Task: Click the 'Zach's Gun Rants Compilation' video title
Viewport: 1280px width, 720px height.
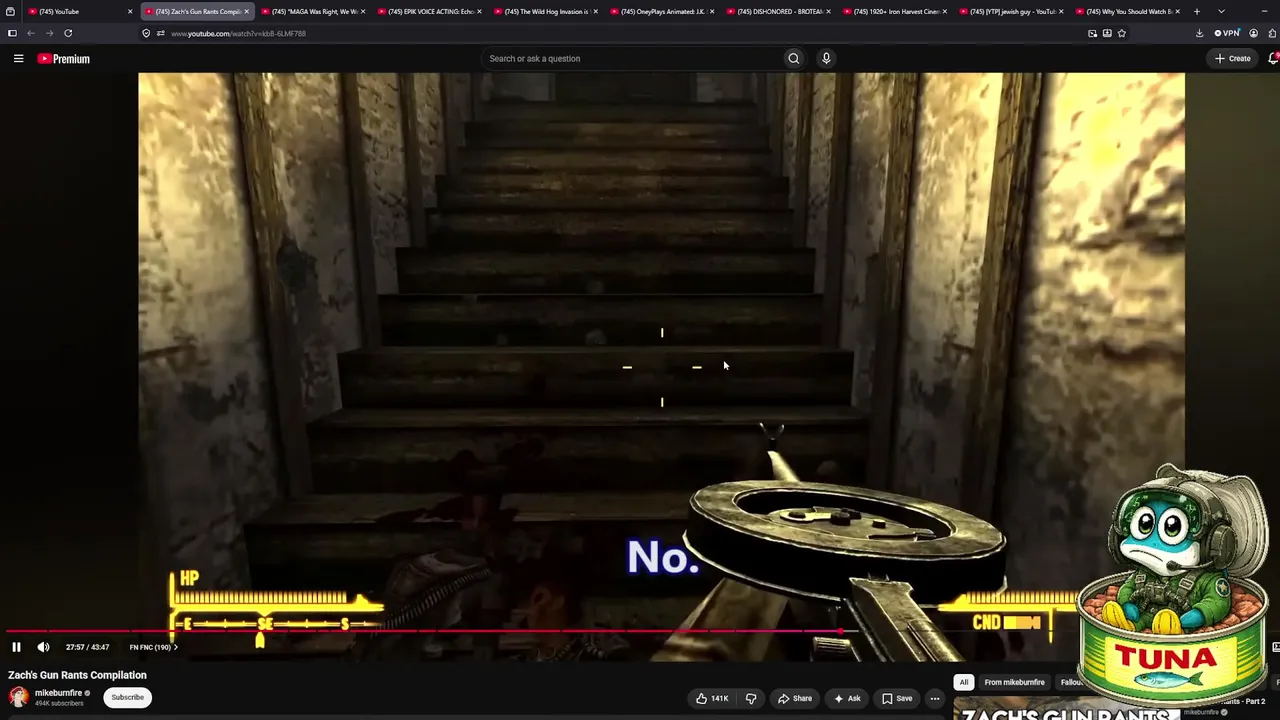Action: pos(77,675)
